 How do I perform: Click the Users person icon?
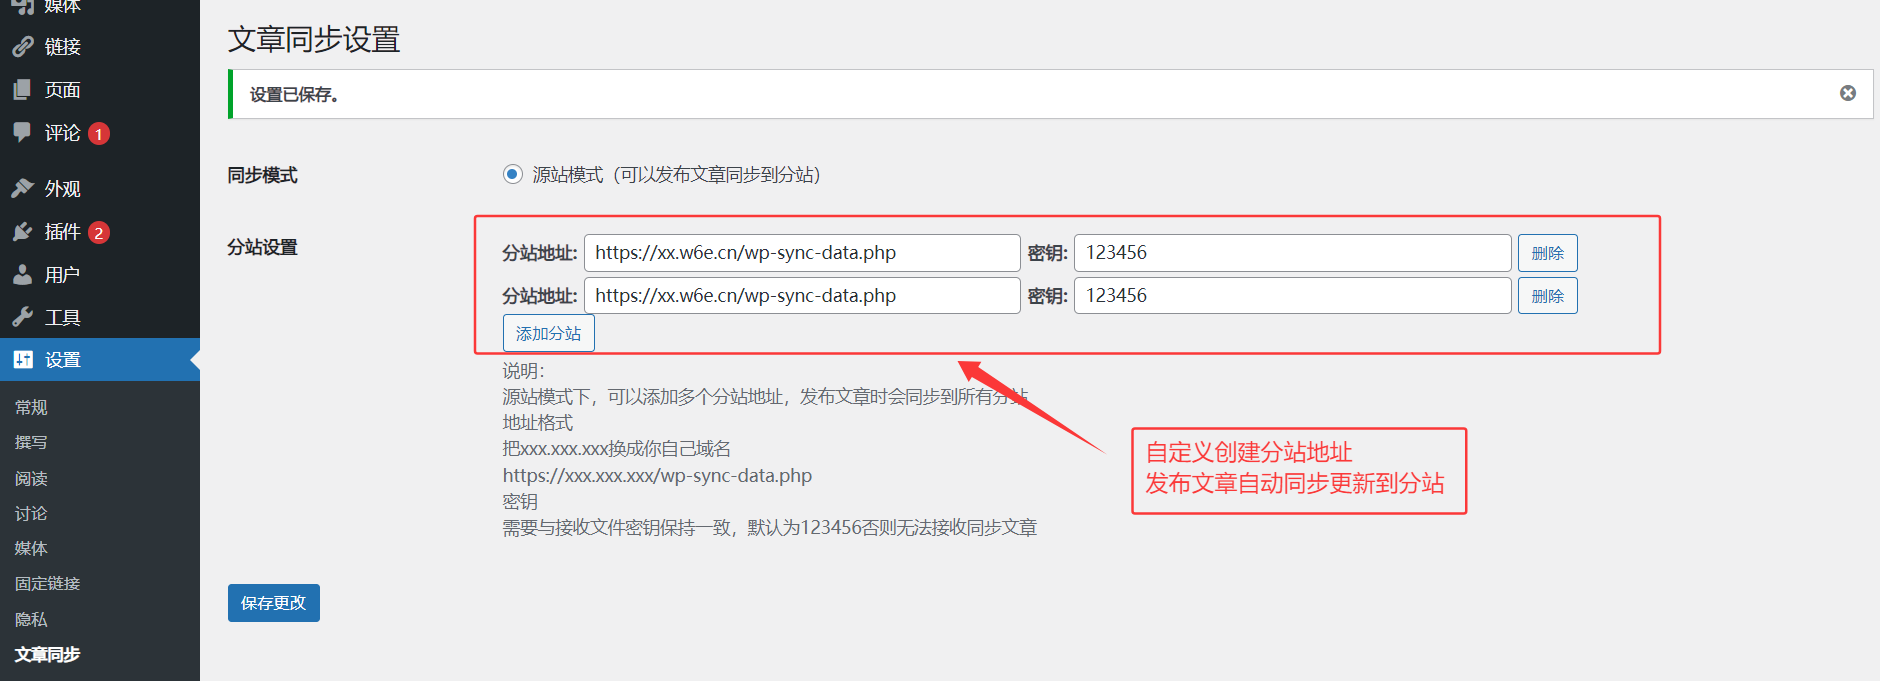tap(22, 275)
